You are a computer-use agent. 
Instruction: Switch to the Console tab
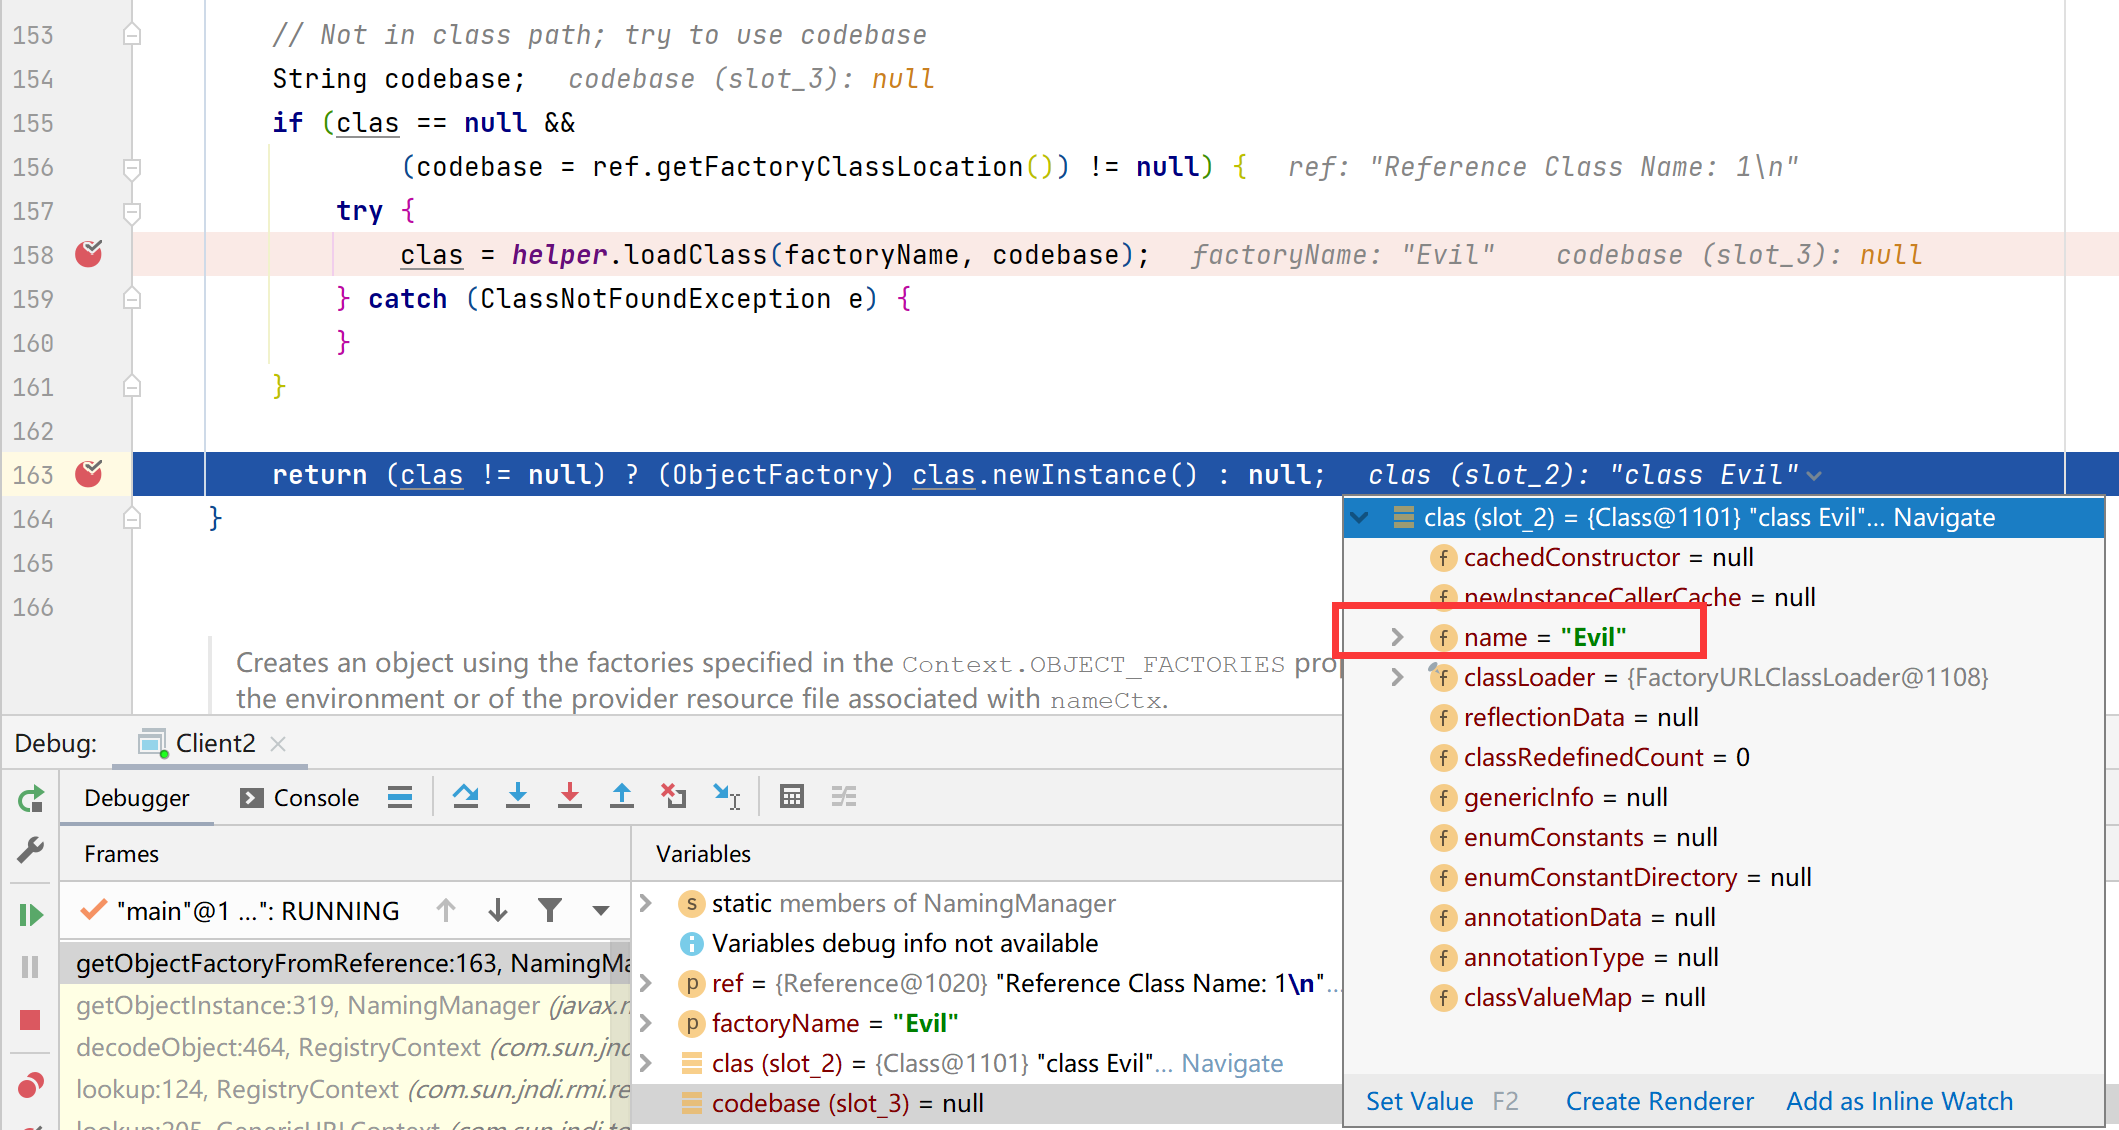[299, 798]
